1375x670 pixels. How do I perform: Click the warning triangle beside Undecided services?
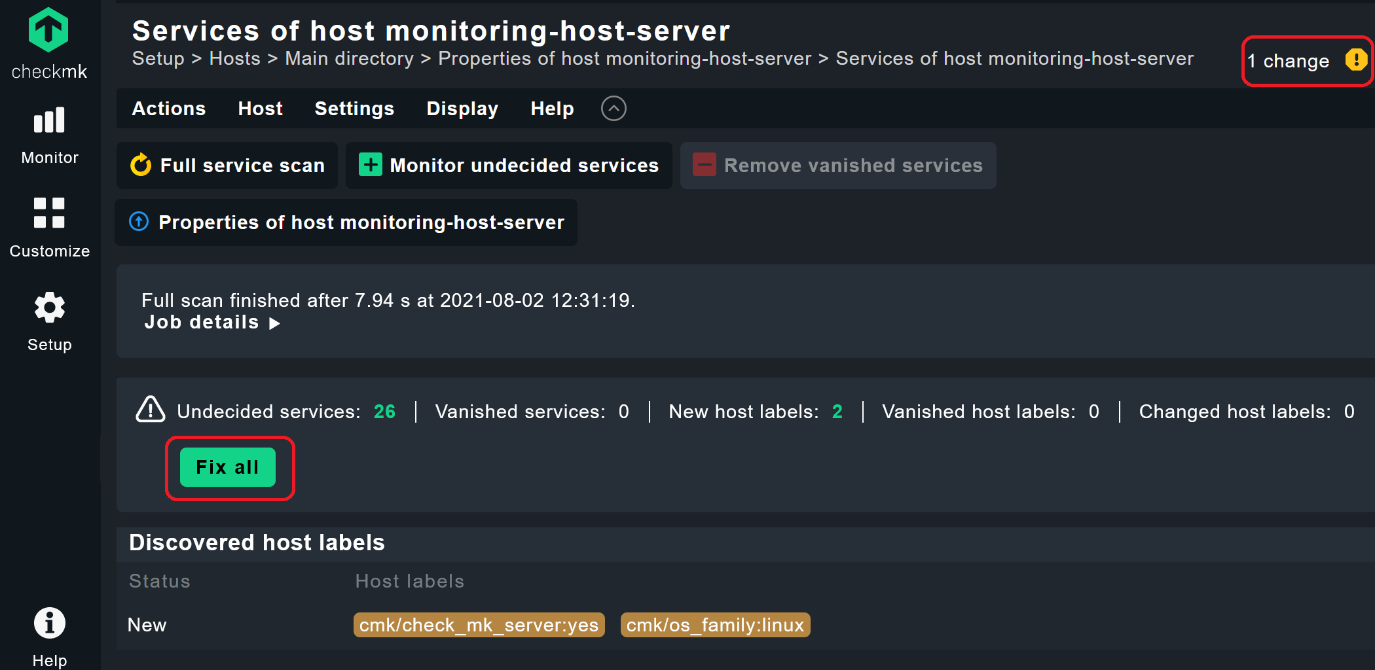(149, 409)
